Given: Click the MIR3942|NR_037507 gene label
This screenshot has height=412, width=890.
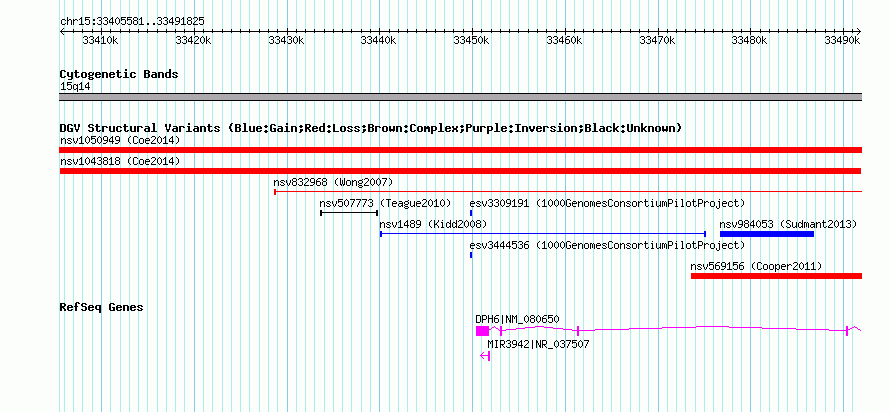Looking at the screenshot, I should [538, 344].
